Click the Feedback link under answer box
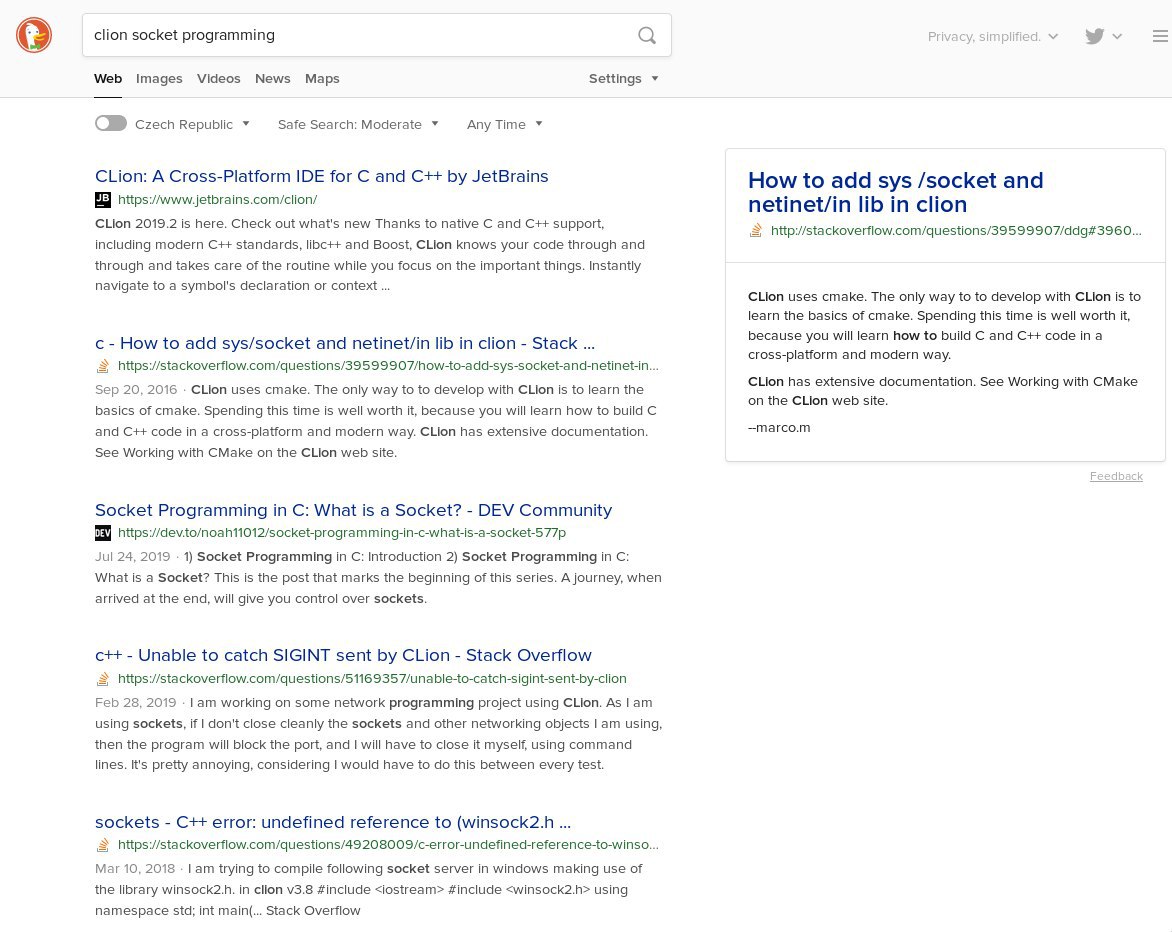Screen dimensions: 1172x932 [1116, 476]
